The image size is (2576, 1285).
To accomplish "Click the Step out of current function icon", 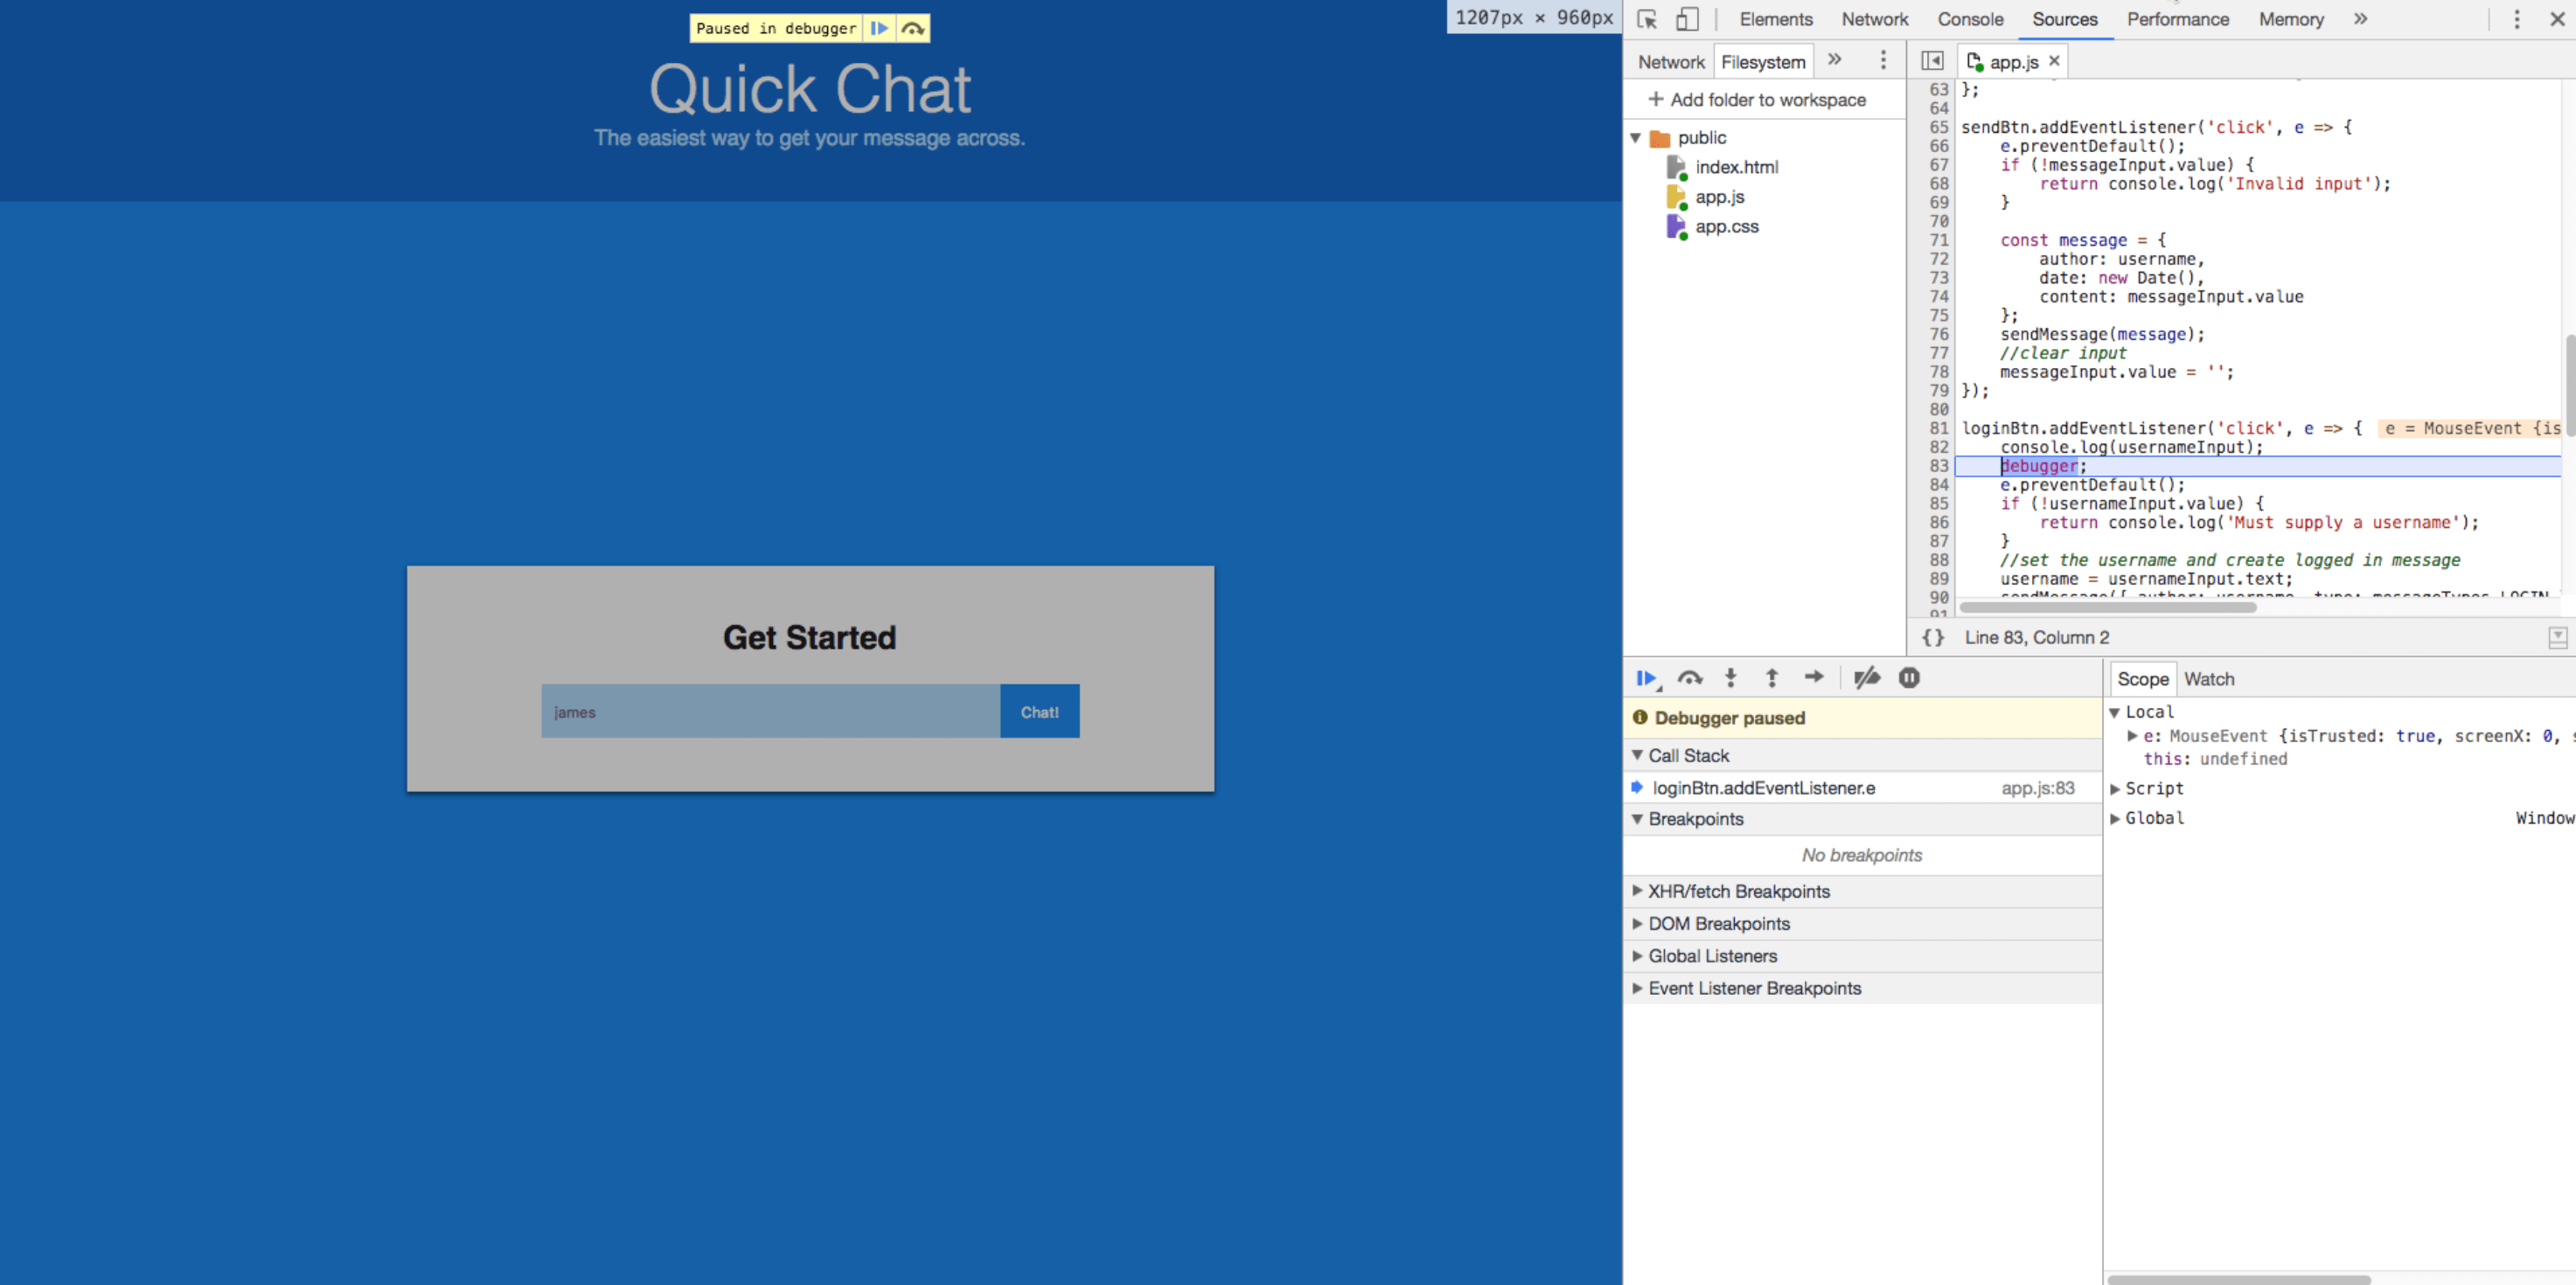I will (1771, 677).
